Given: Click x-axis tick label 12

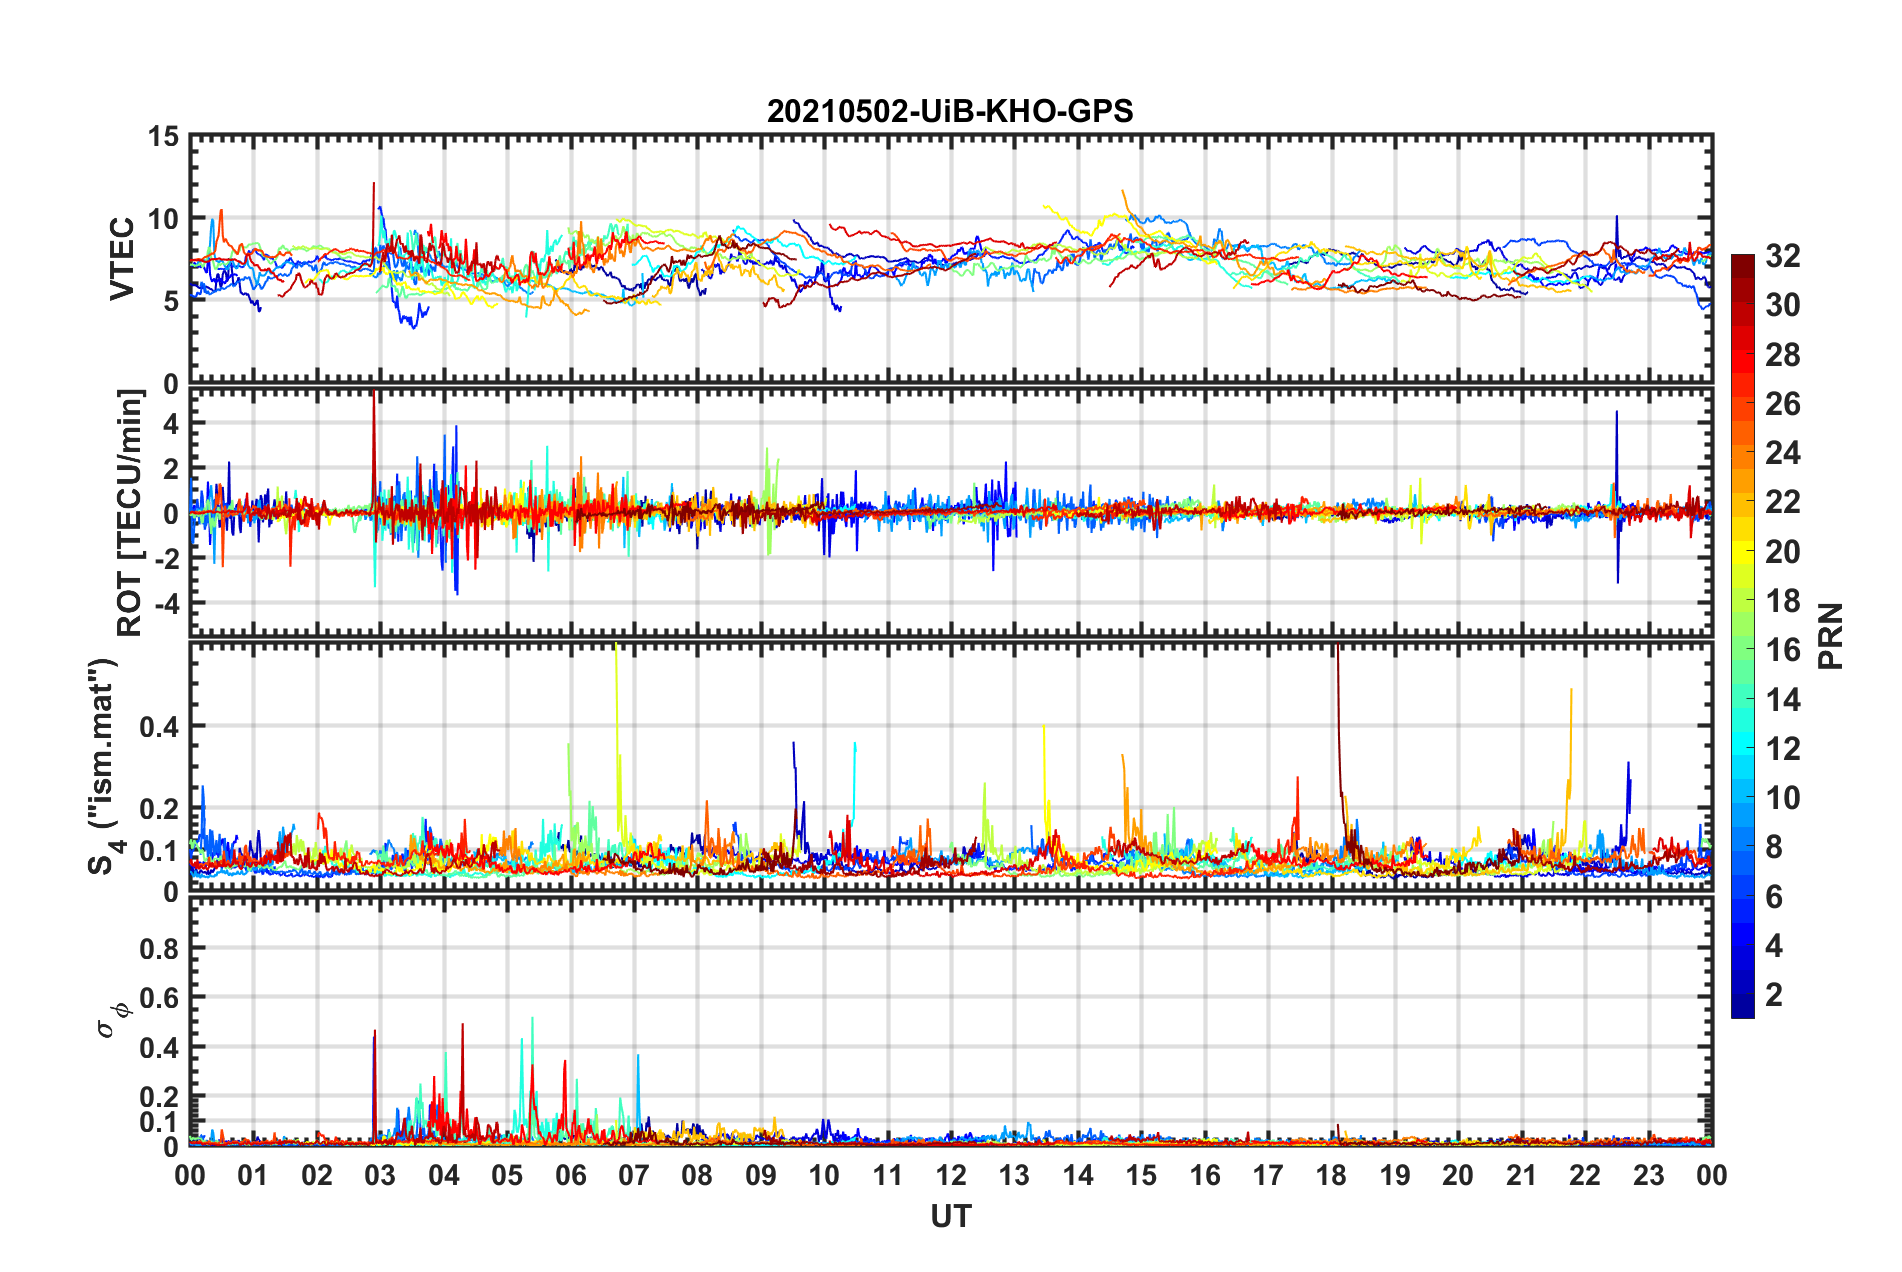Looking at the screenshot, I should tap(951, 1175).
